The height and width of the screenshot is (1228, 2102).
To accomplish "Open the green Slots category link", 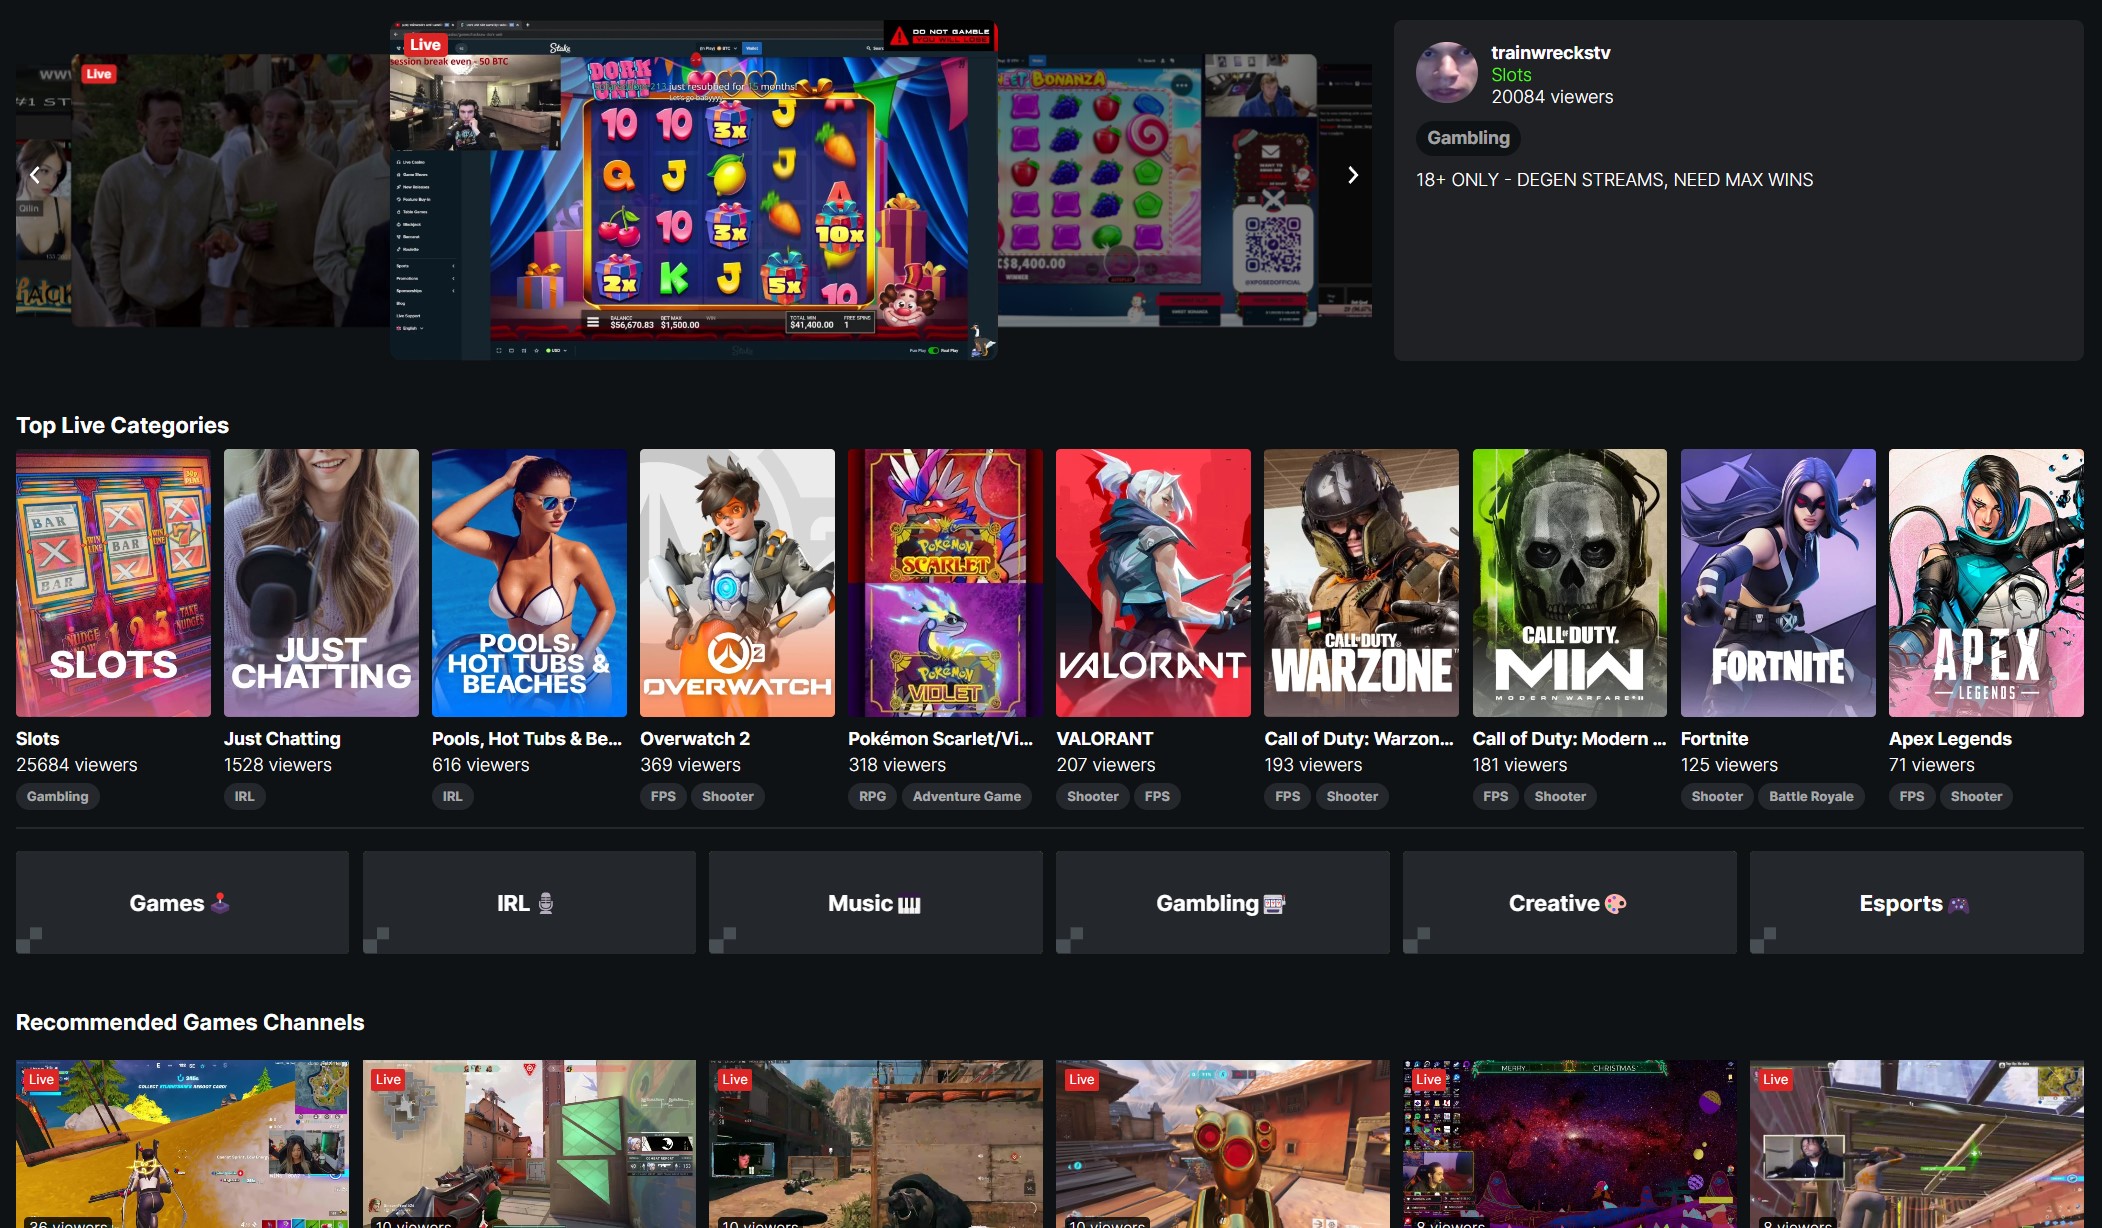I will tap(1511, 75).
